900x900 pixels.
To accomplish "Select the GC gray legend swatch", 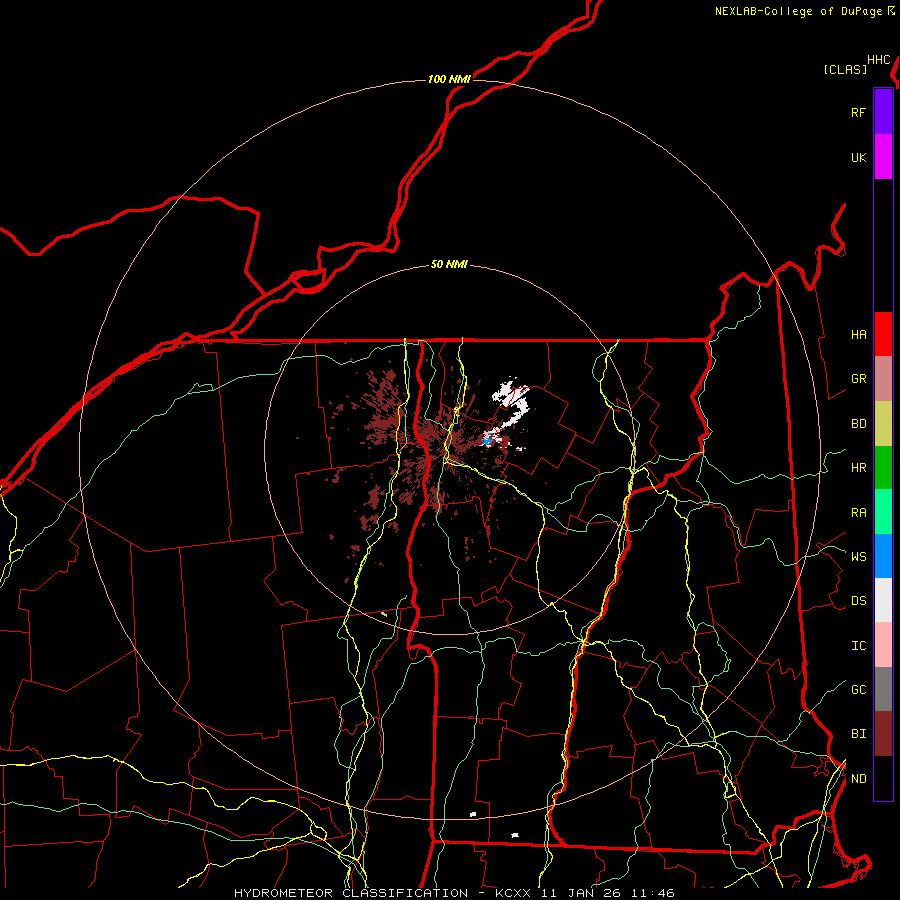I will point(883,689).
